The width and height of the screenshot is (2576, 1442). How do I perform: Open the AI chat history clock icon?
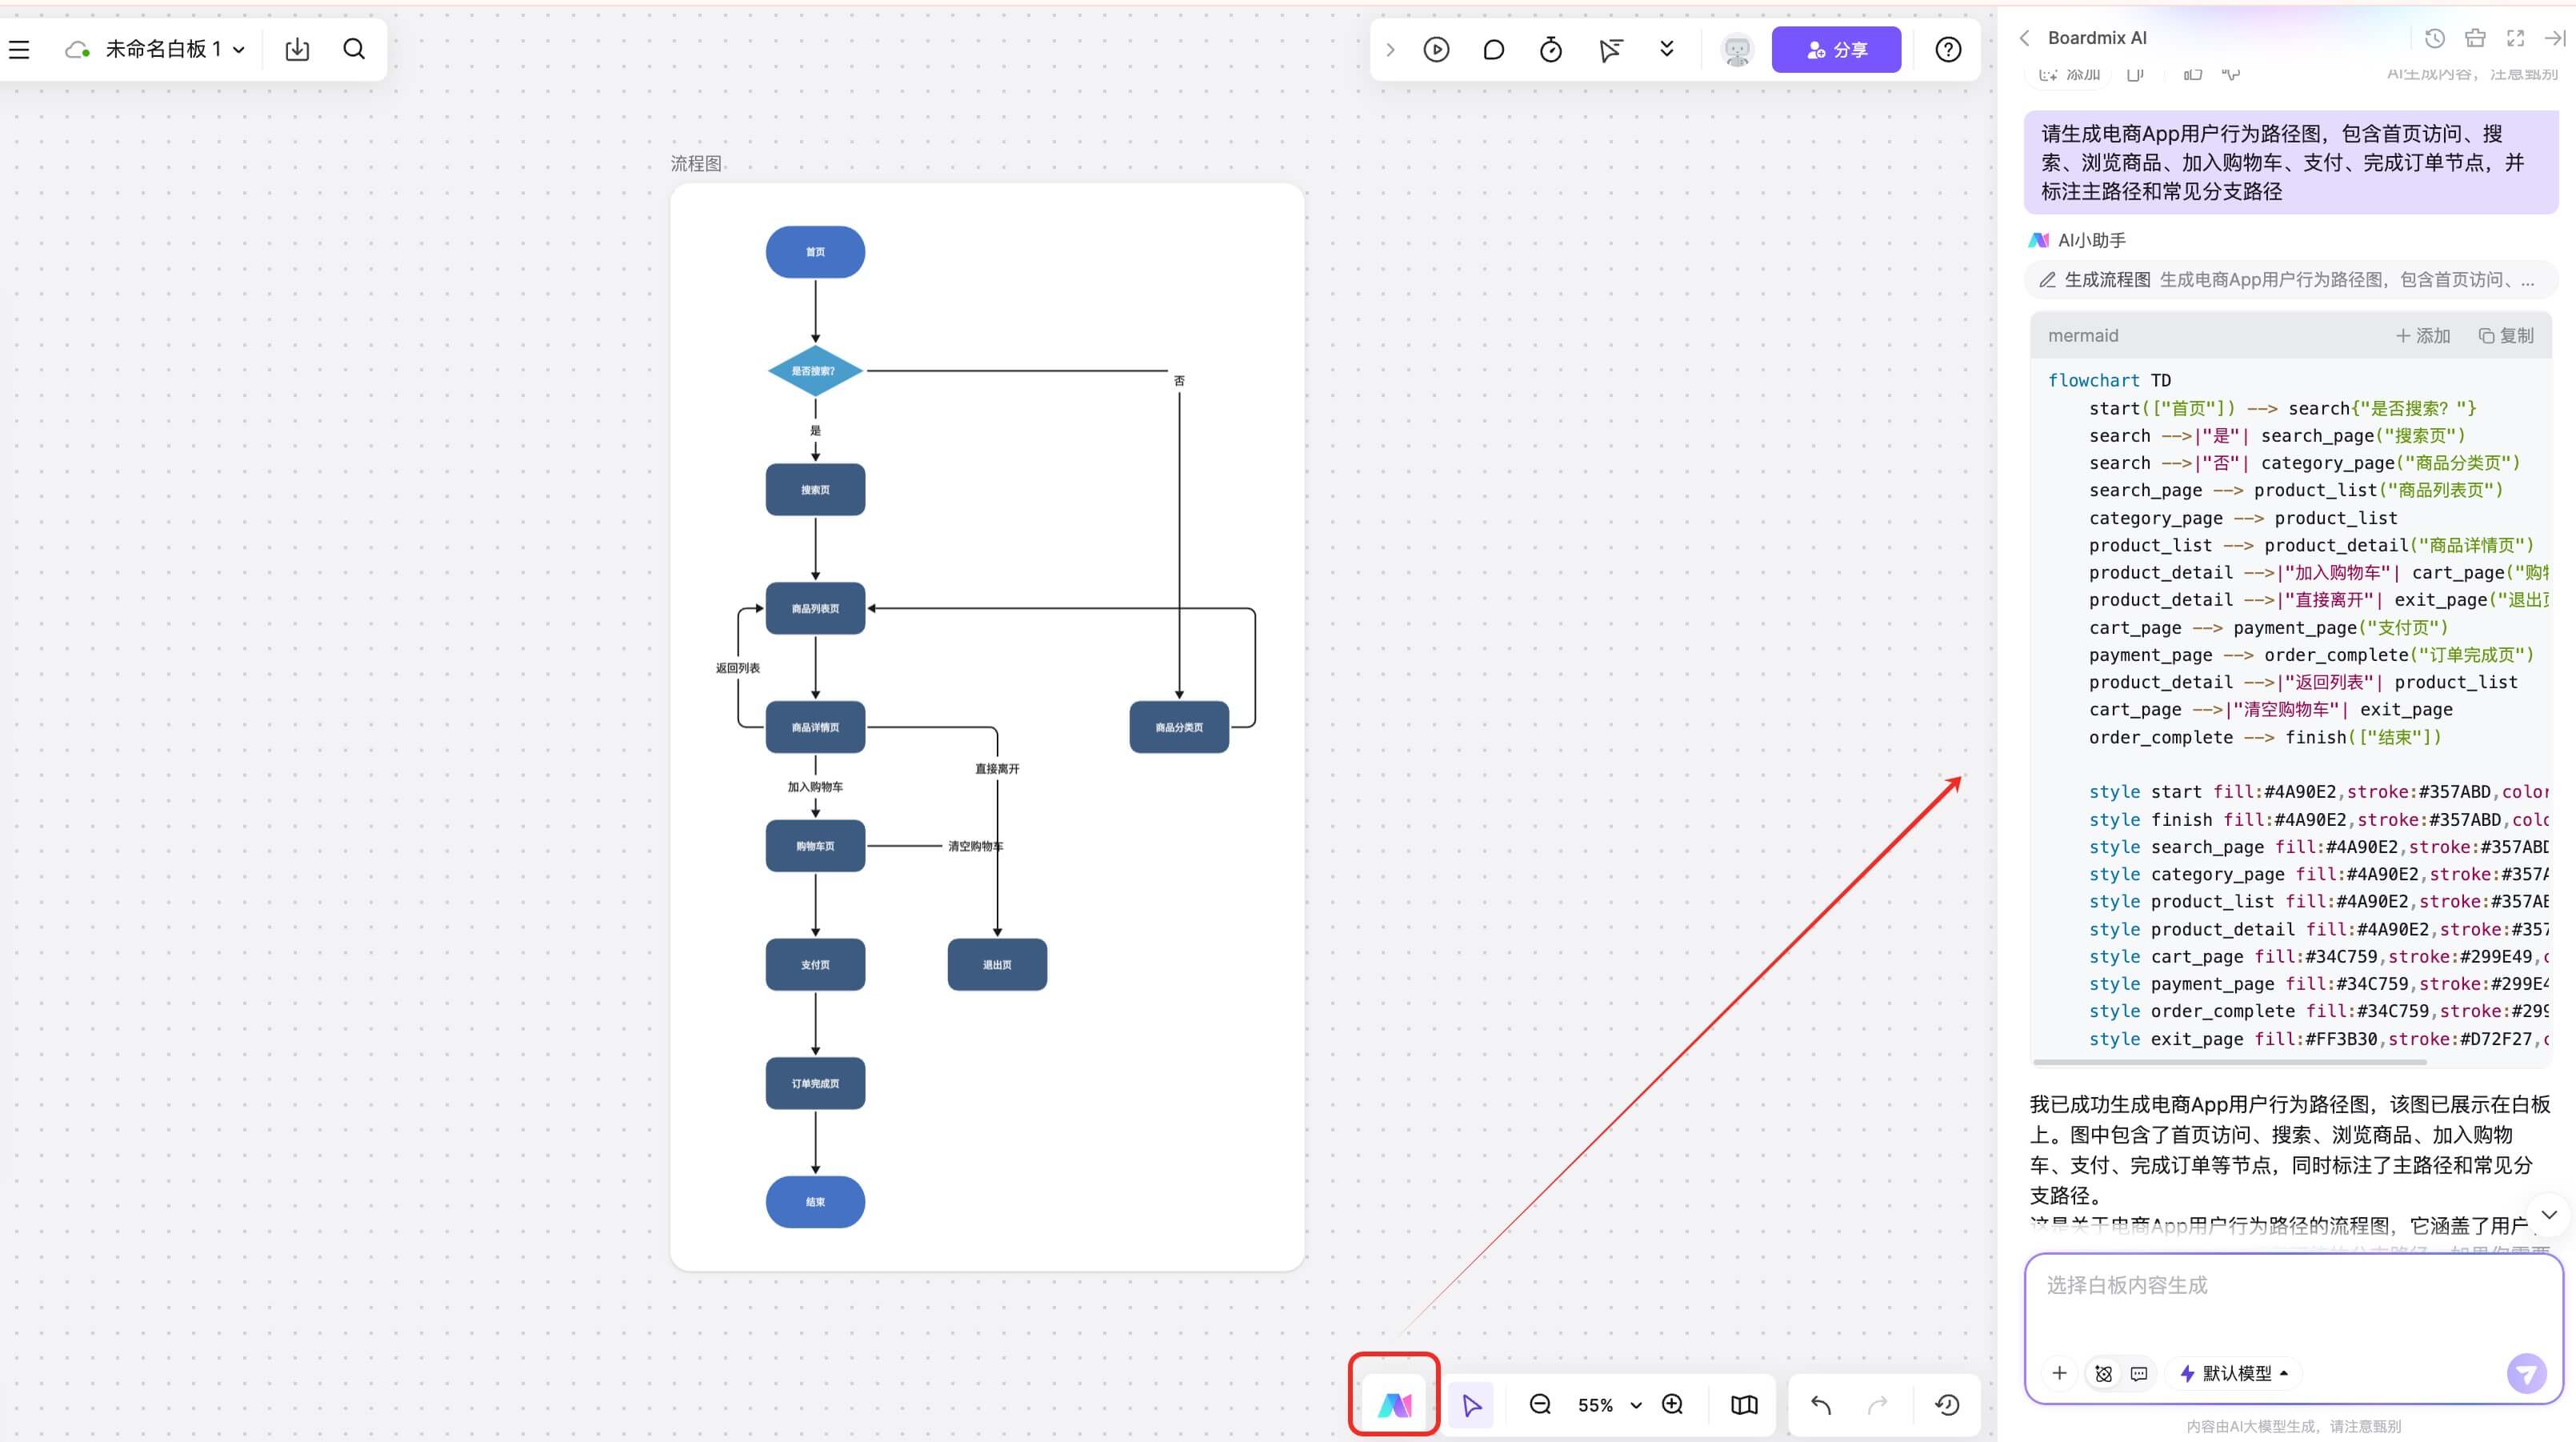2435,38
